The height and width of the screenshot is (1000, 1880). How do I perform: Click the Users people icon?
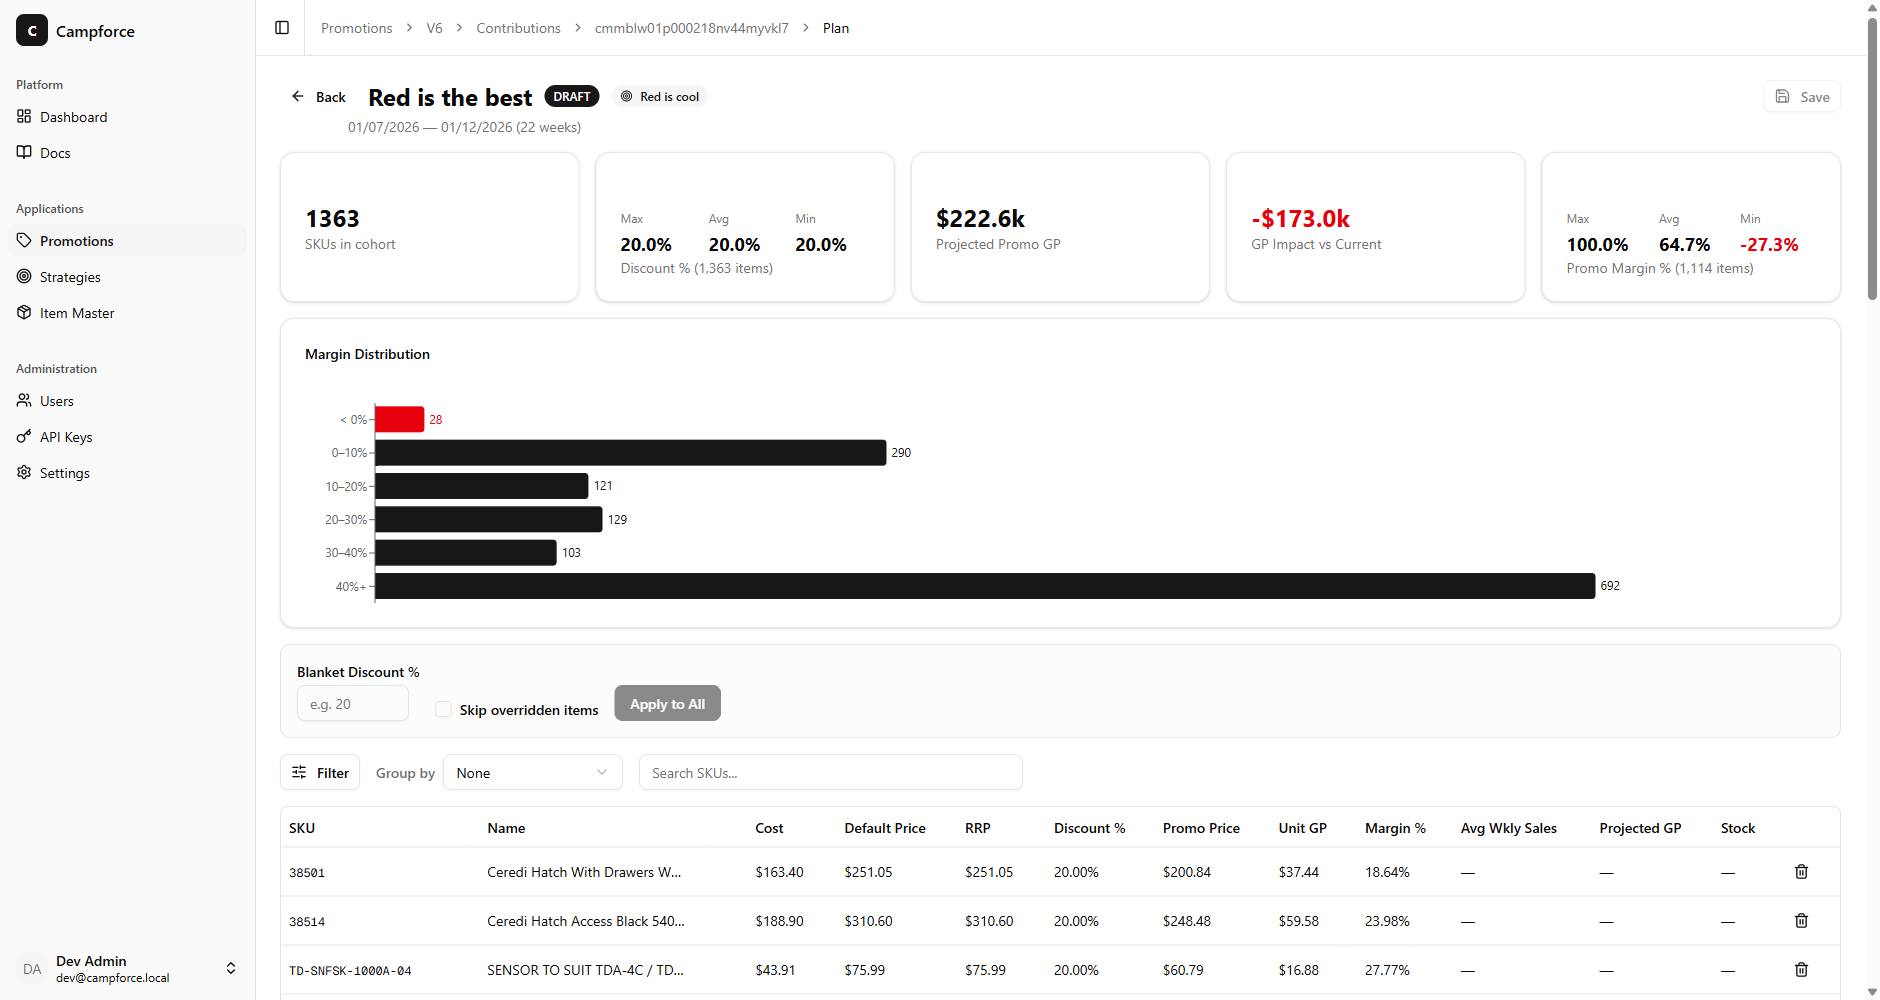click(24, 400)
